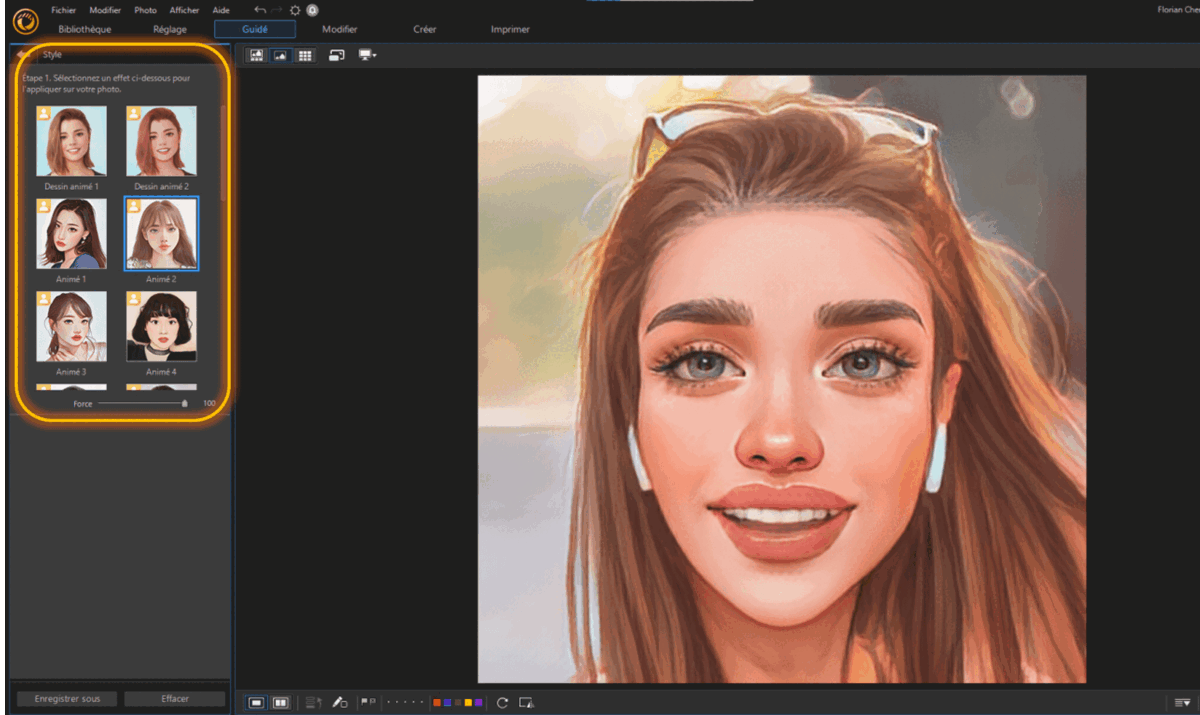Click the Effacer button
Viewport: 1200px width, 715px height.
[x=174, y=699]
